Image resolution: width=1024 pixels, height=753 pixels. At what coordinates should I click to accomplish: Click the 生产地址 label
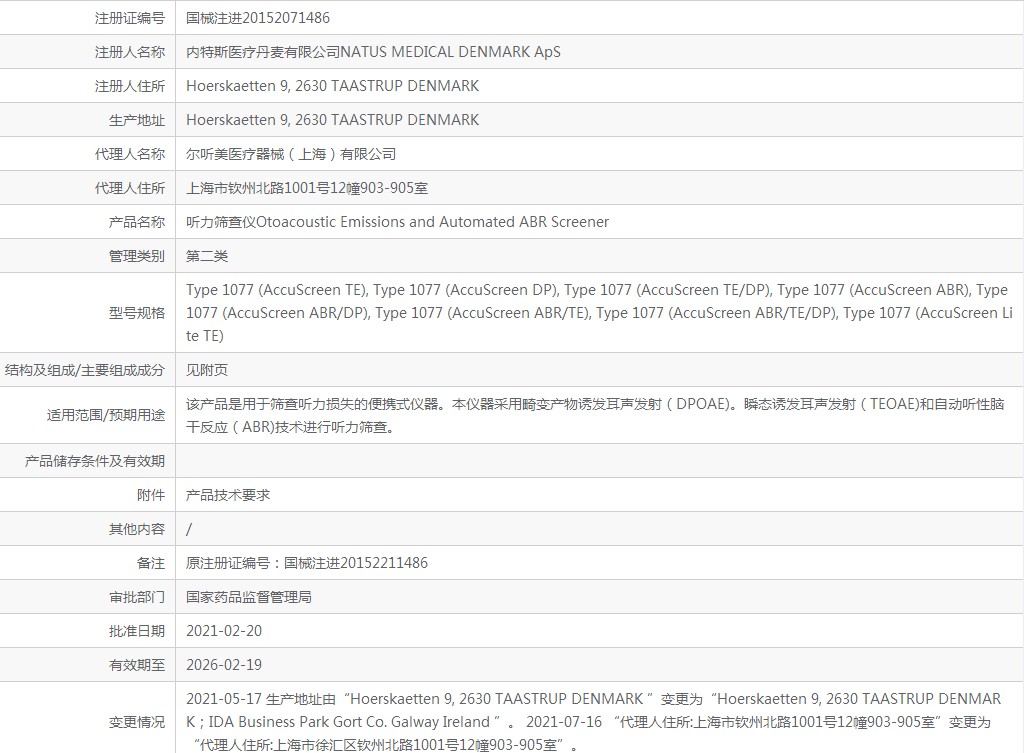(x=137, y=120)
